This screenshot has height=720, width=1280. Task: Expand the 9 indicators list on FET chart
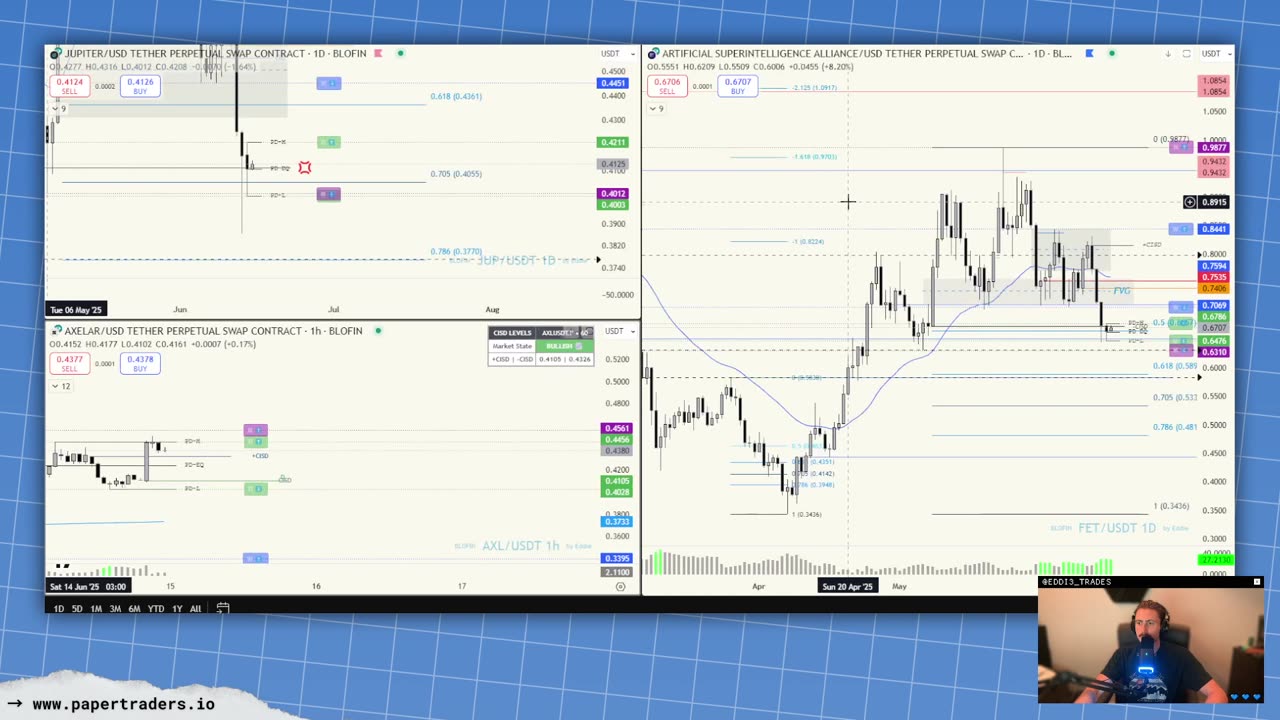[x=657, y=108]
